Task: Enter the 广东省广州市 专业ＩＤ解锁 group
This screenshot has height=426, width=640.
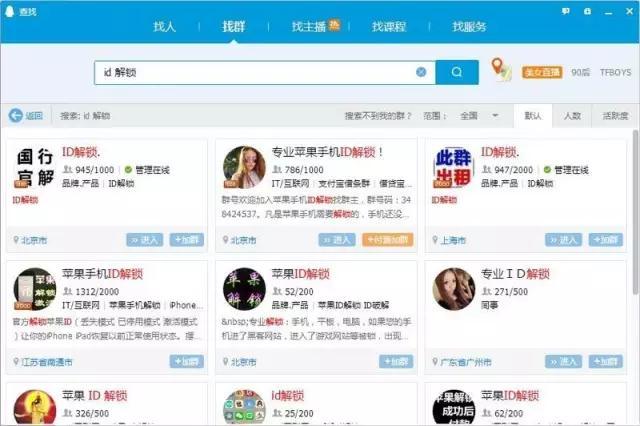Action: [563, 362]
